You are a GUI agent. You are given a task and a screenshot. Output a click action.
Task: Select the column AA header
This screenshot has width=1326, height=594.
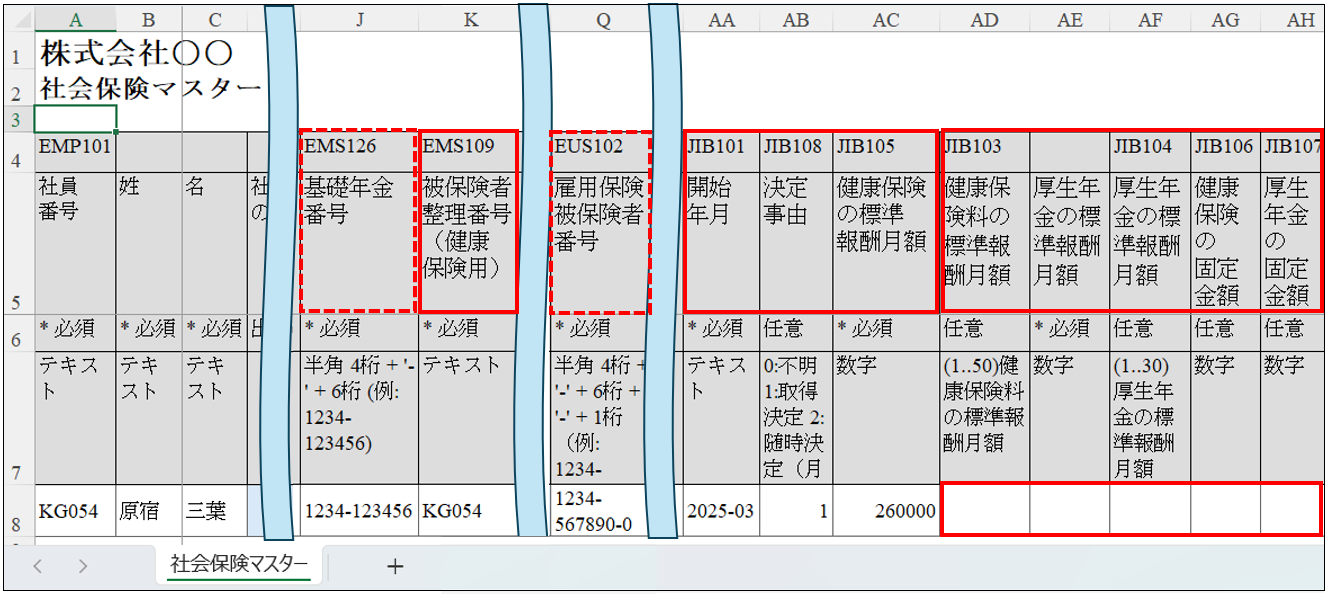[721, 20]
